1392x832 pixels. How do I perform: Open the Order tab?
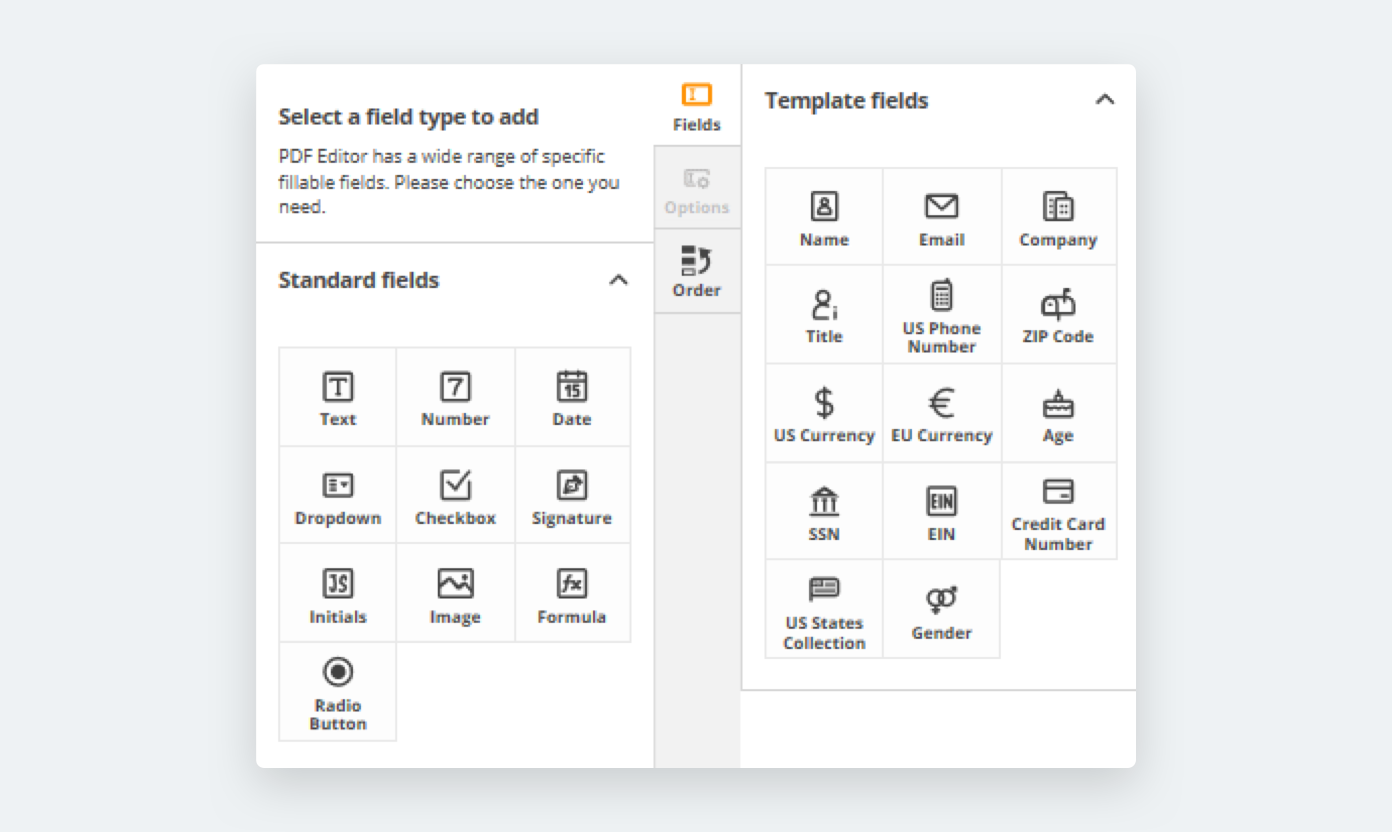(697, 272)
